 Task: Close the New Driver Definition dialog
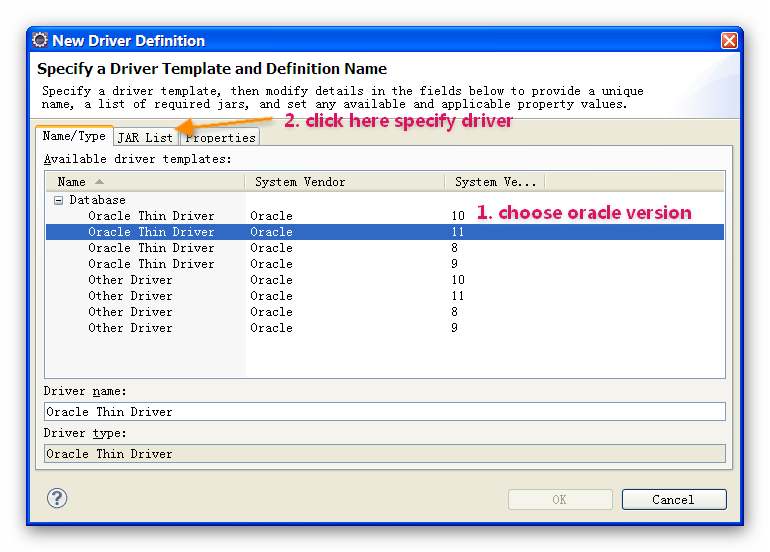[x=729, y=40]
